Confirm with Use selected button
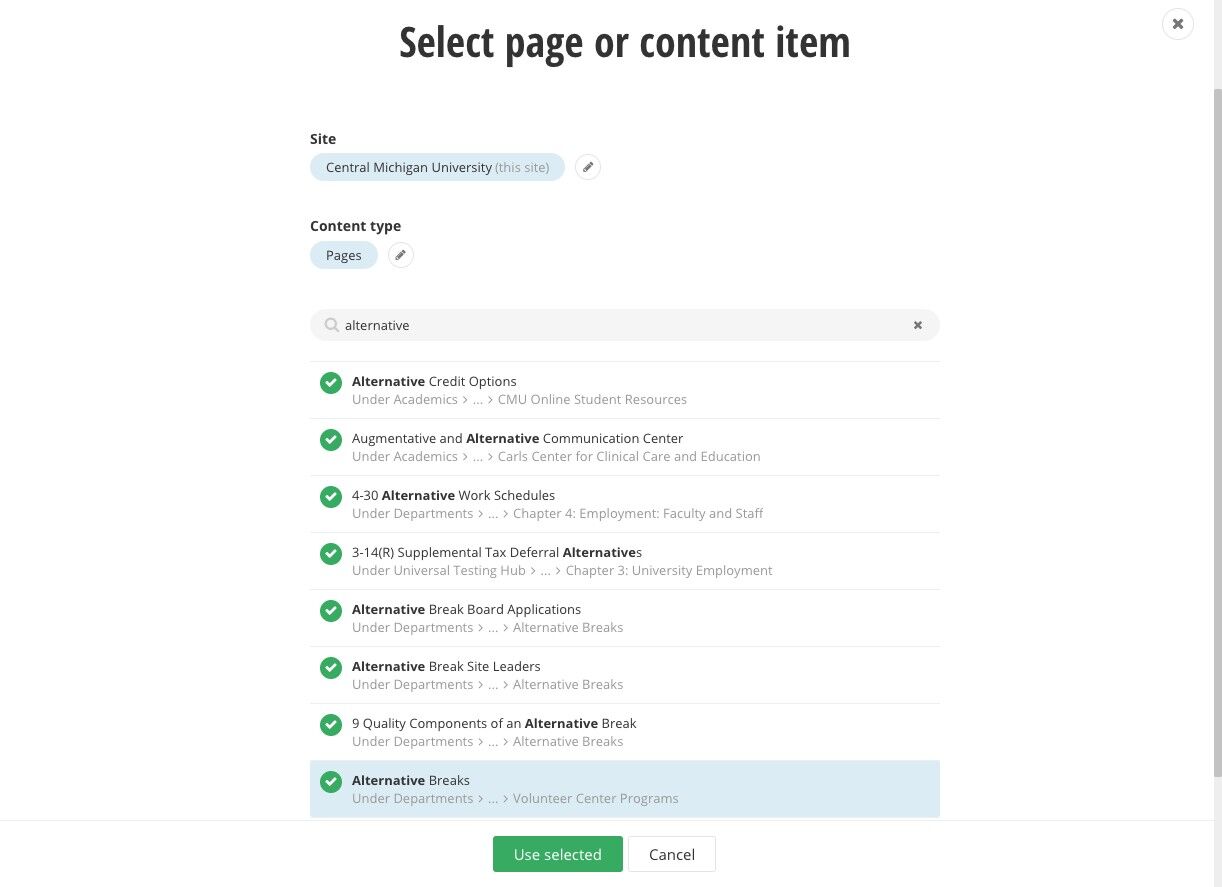Viewport: 1222px width, 887px height. pos(558,854)
